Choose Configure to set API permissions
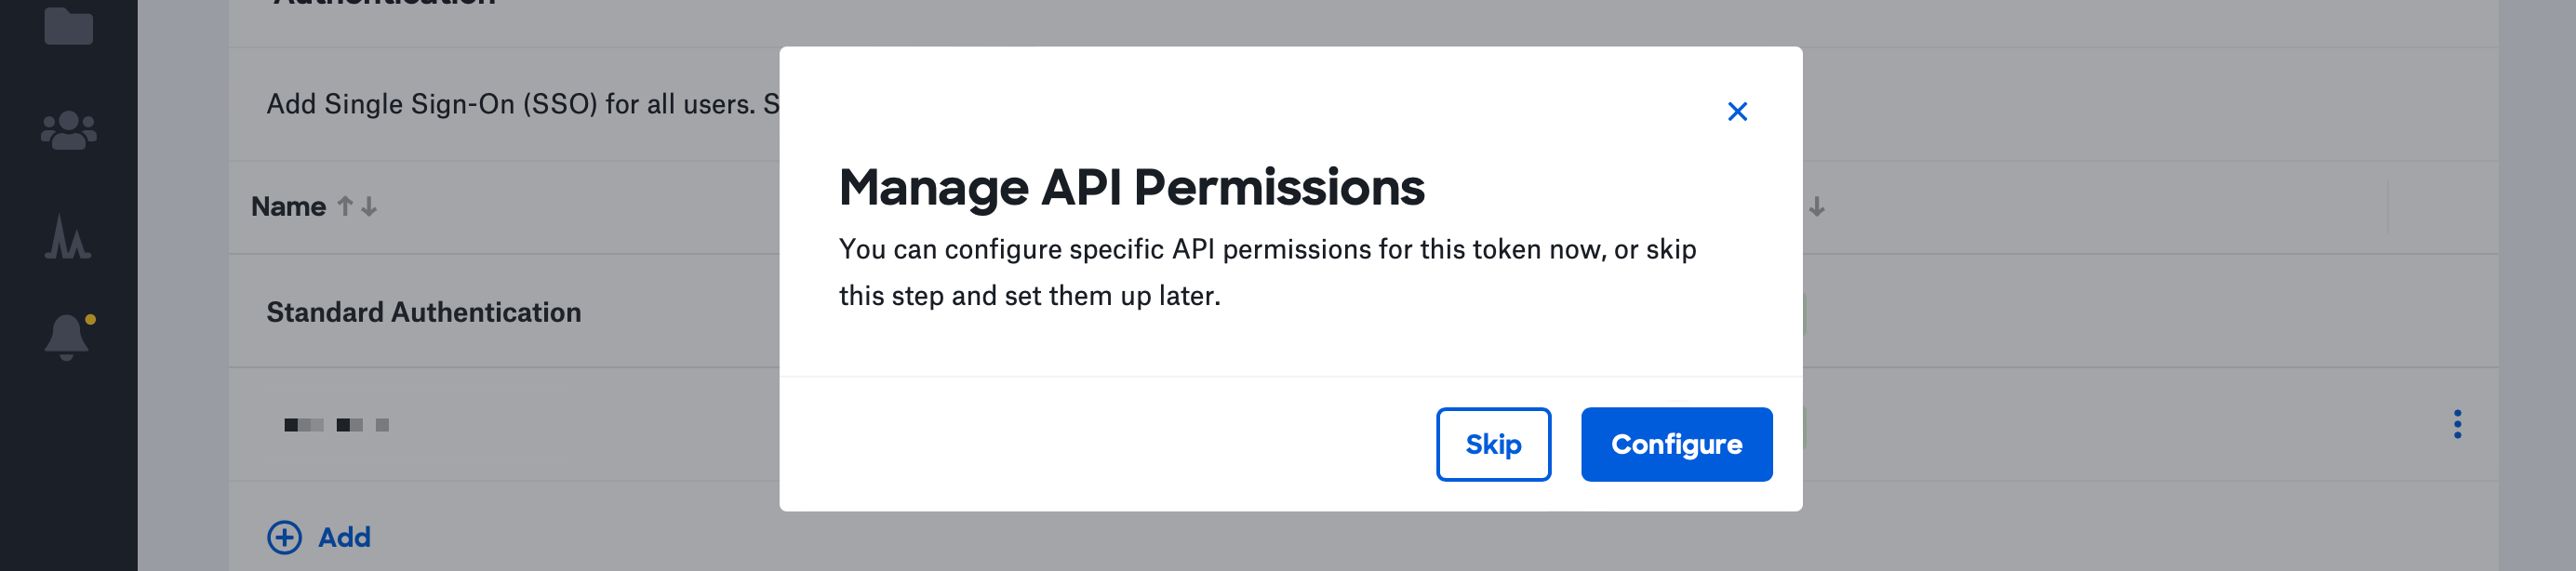Viewport: 2576px width, 571px height. coord(1676,444)
